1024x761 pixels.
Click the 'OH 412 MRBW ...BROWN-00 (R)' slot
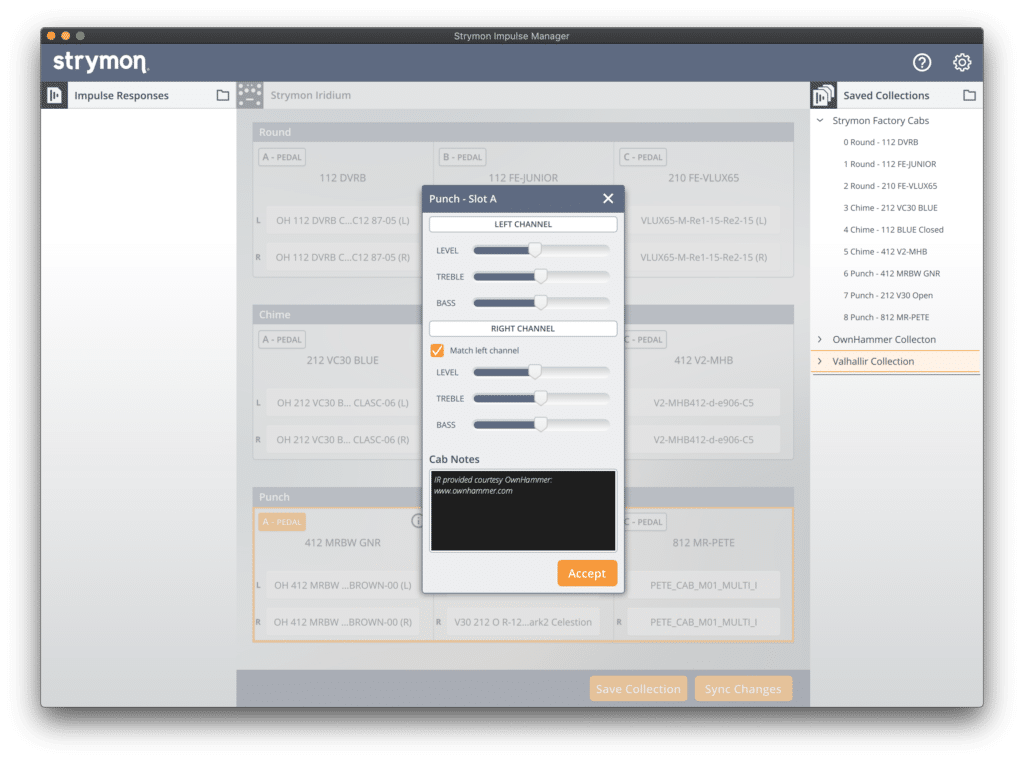pos(343,622)
